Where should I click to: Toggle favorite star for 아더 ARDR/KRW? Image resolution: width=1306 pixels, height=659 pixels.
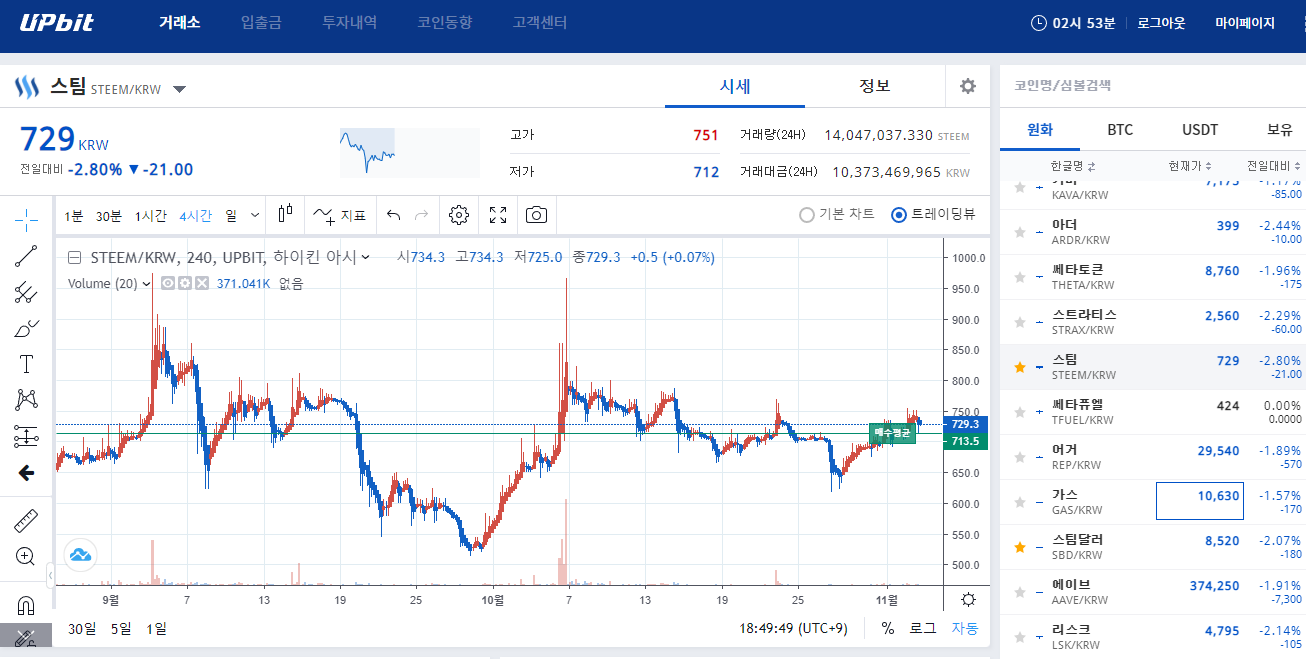pyautogui.click(x=1020, y=232)
